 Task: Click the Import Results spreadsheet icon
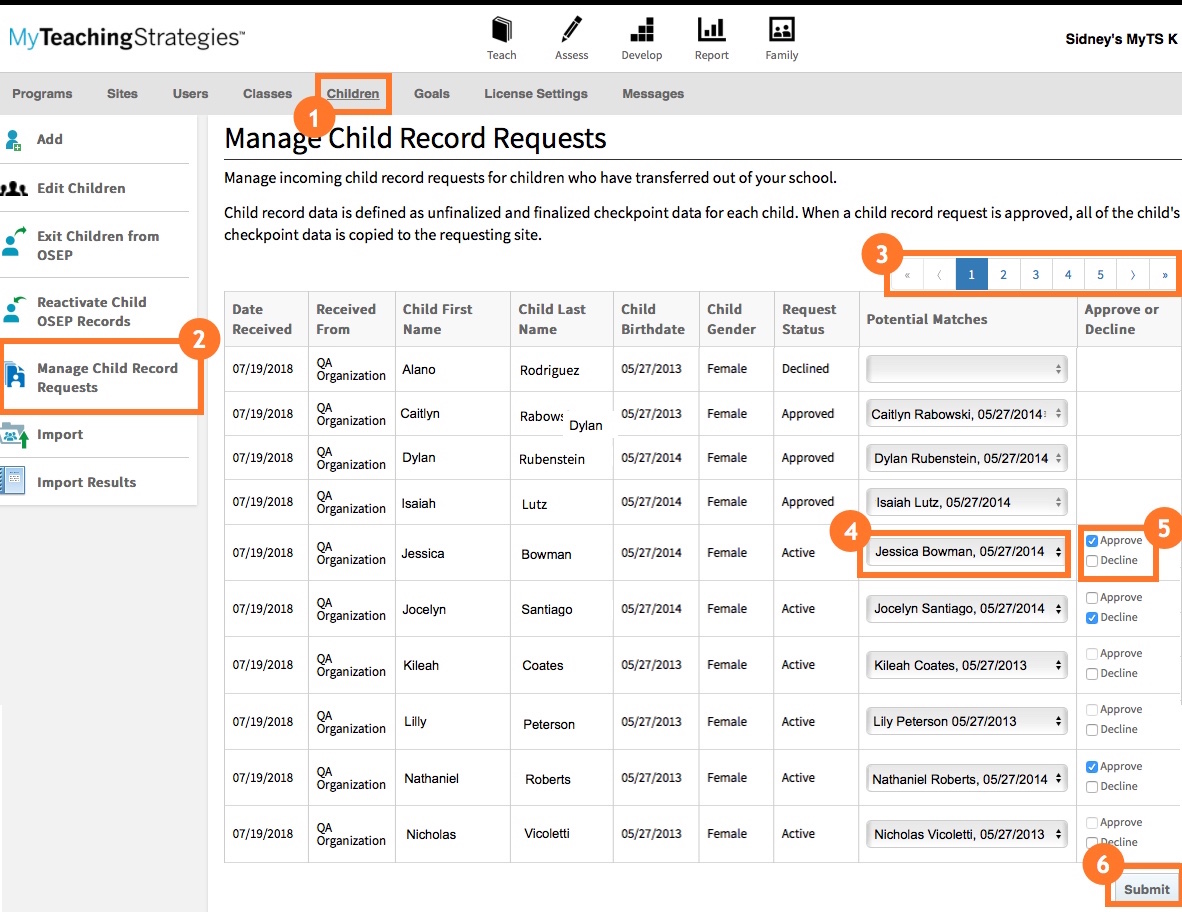14,482
